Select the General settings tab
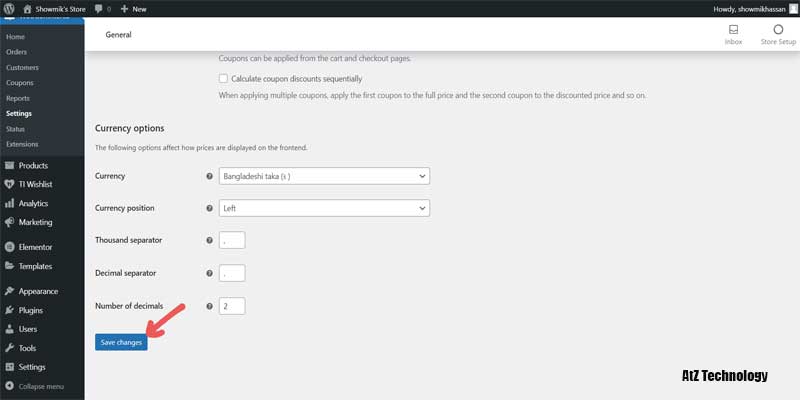This screenshot has width=800, height=400. [x=118, y=35]
